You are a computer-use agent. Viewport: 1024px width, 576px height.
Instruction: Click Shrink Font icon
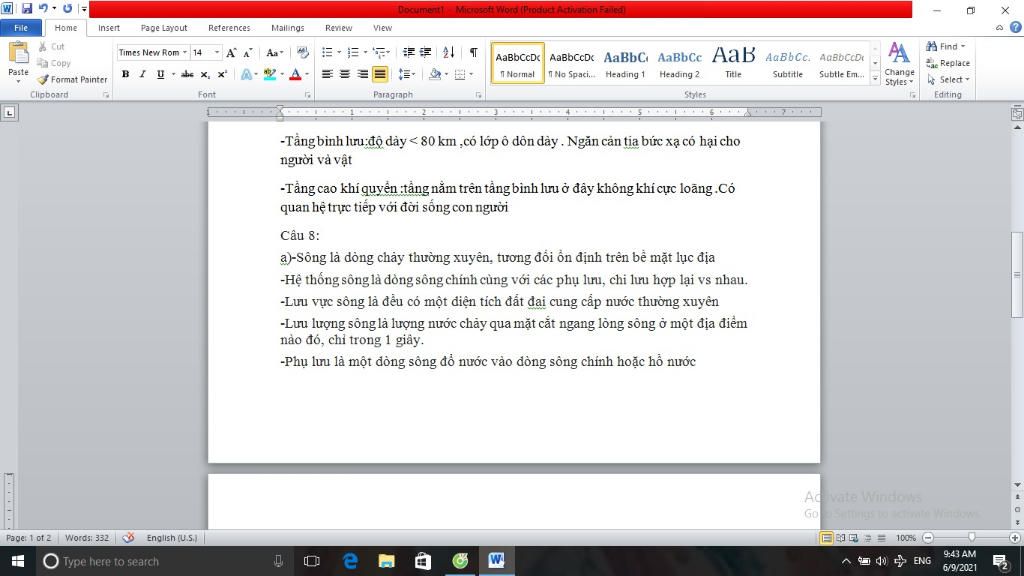[x=248, y=52]
